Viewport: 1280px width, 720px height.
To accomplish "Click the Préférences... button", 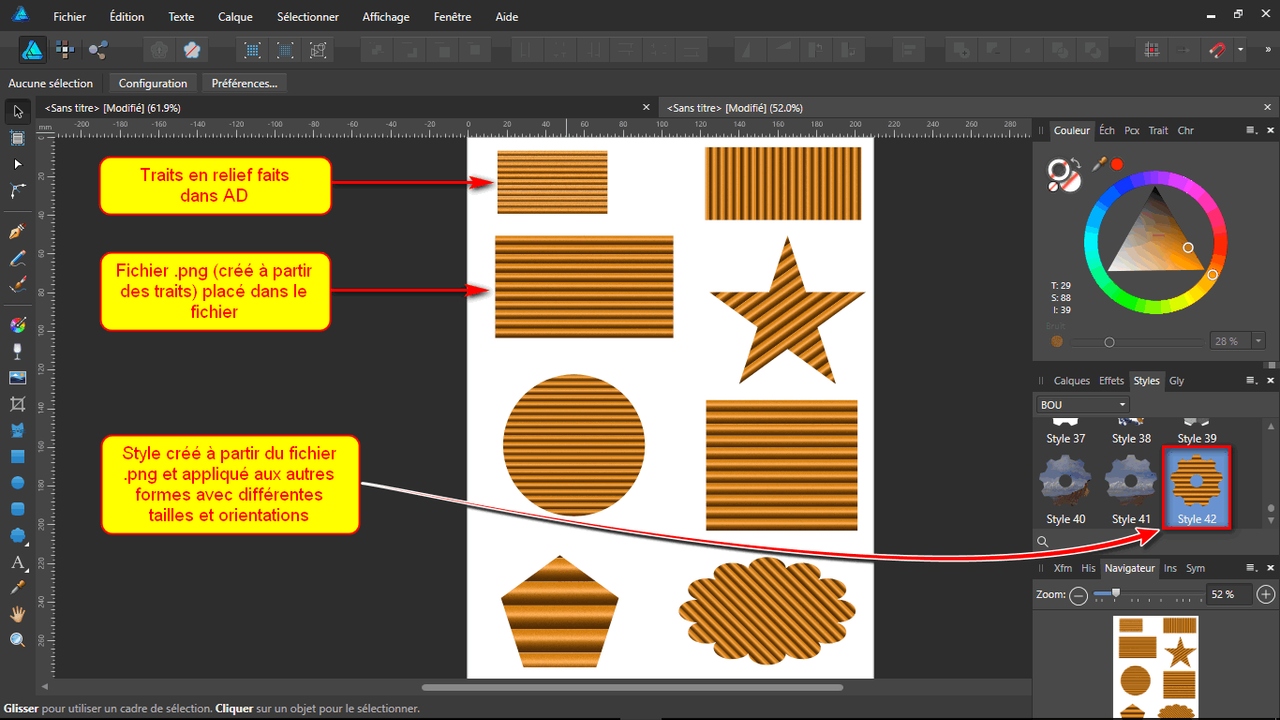I will point(244,83).
